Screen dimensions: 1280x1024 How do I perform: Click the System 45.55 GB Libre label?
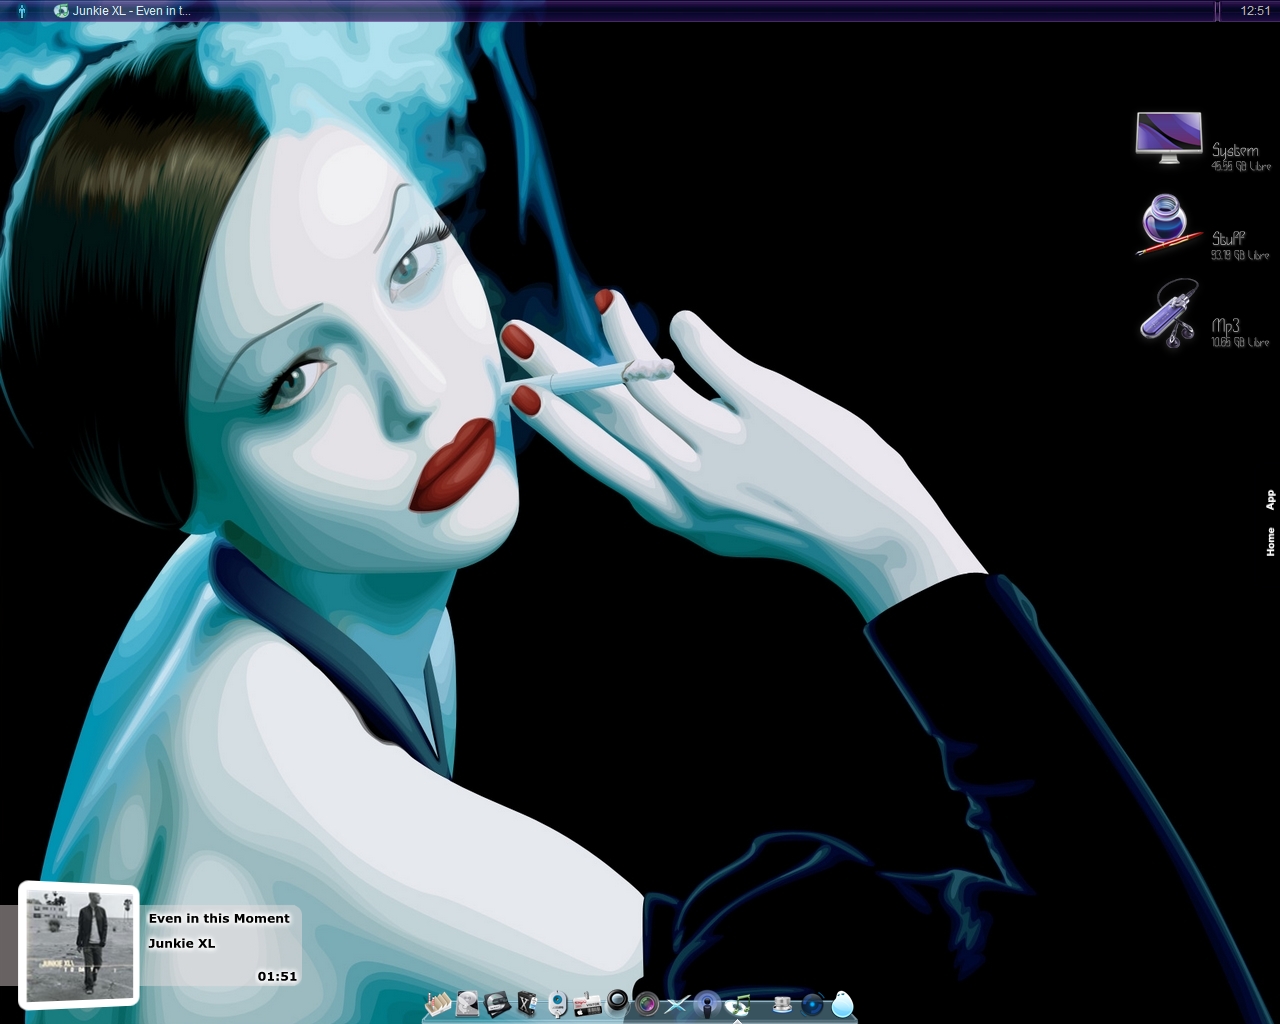tap(1241, 157)
